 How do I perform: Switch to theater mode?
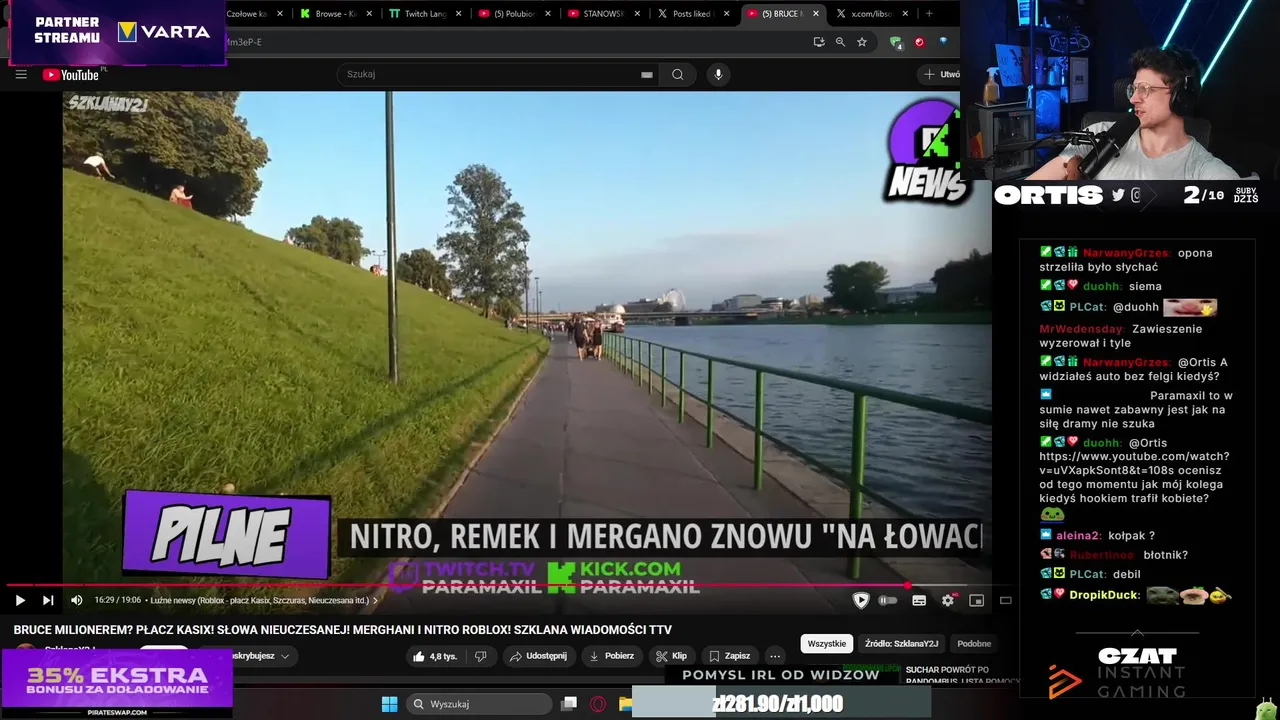click(x=1005, y=600)
